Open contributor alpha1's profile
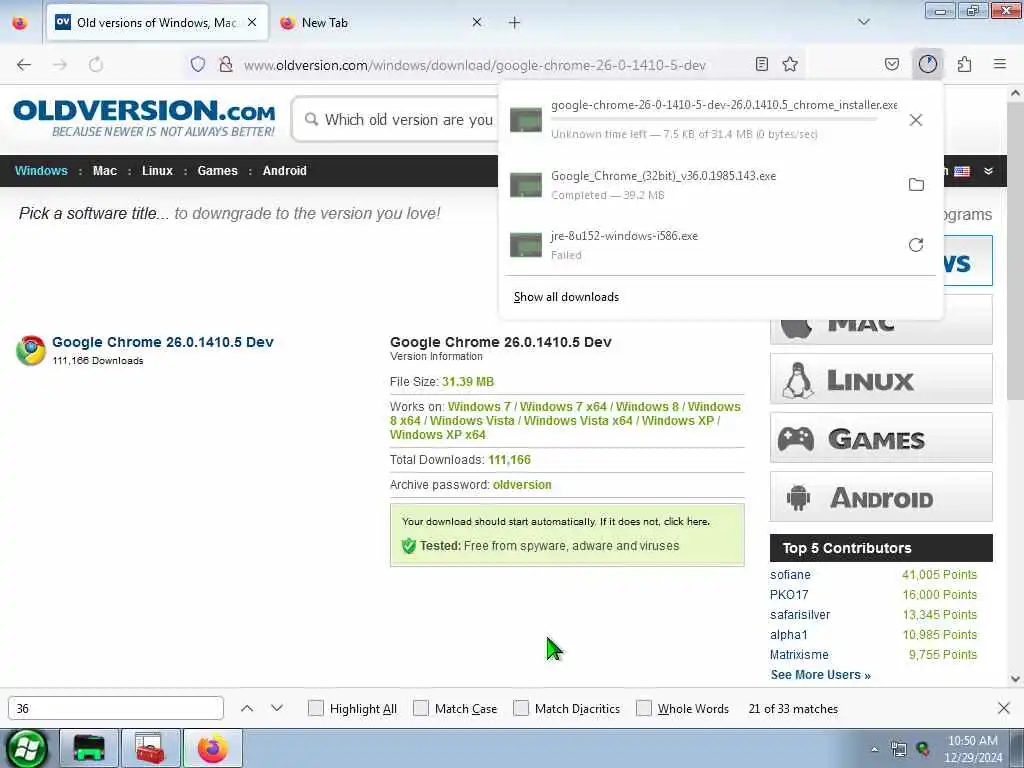Viewport: 1024px width, 768px height. (789, 635)
